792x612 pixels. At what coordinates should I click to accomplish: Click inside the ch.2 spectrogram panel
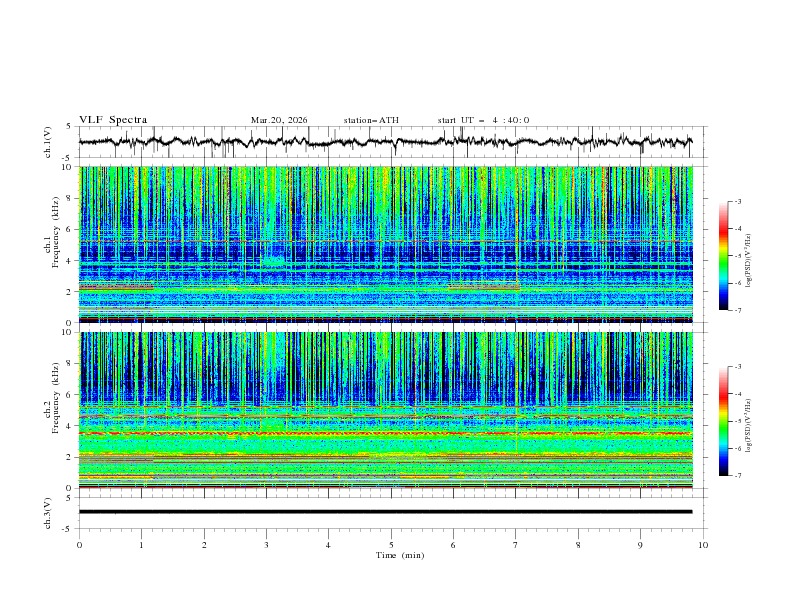[386, 410]
